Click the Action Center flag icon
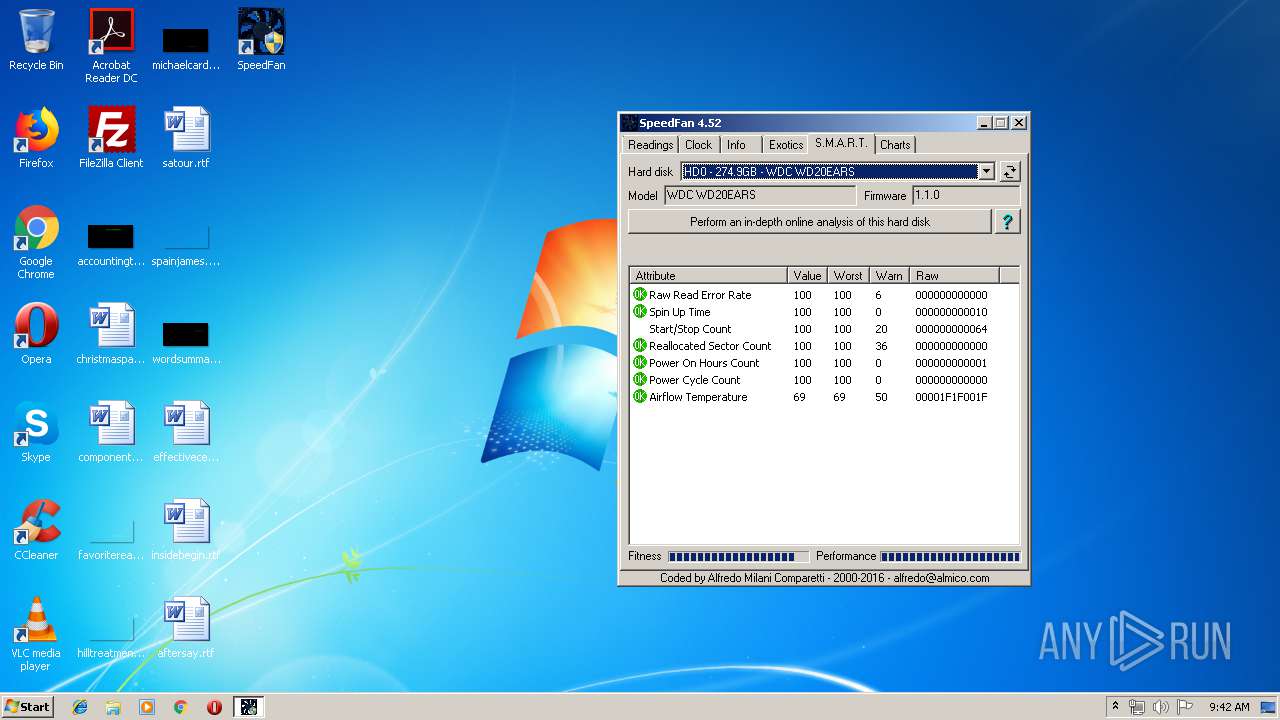Image resolution: width=1280 pixels, height=720 pixels. (x=1185, y=707)
